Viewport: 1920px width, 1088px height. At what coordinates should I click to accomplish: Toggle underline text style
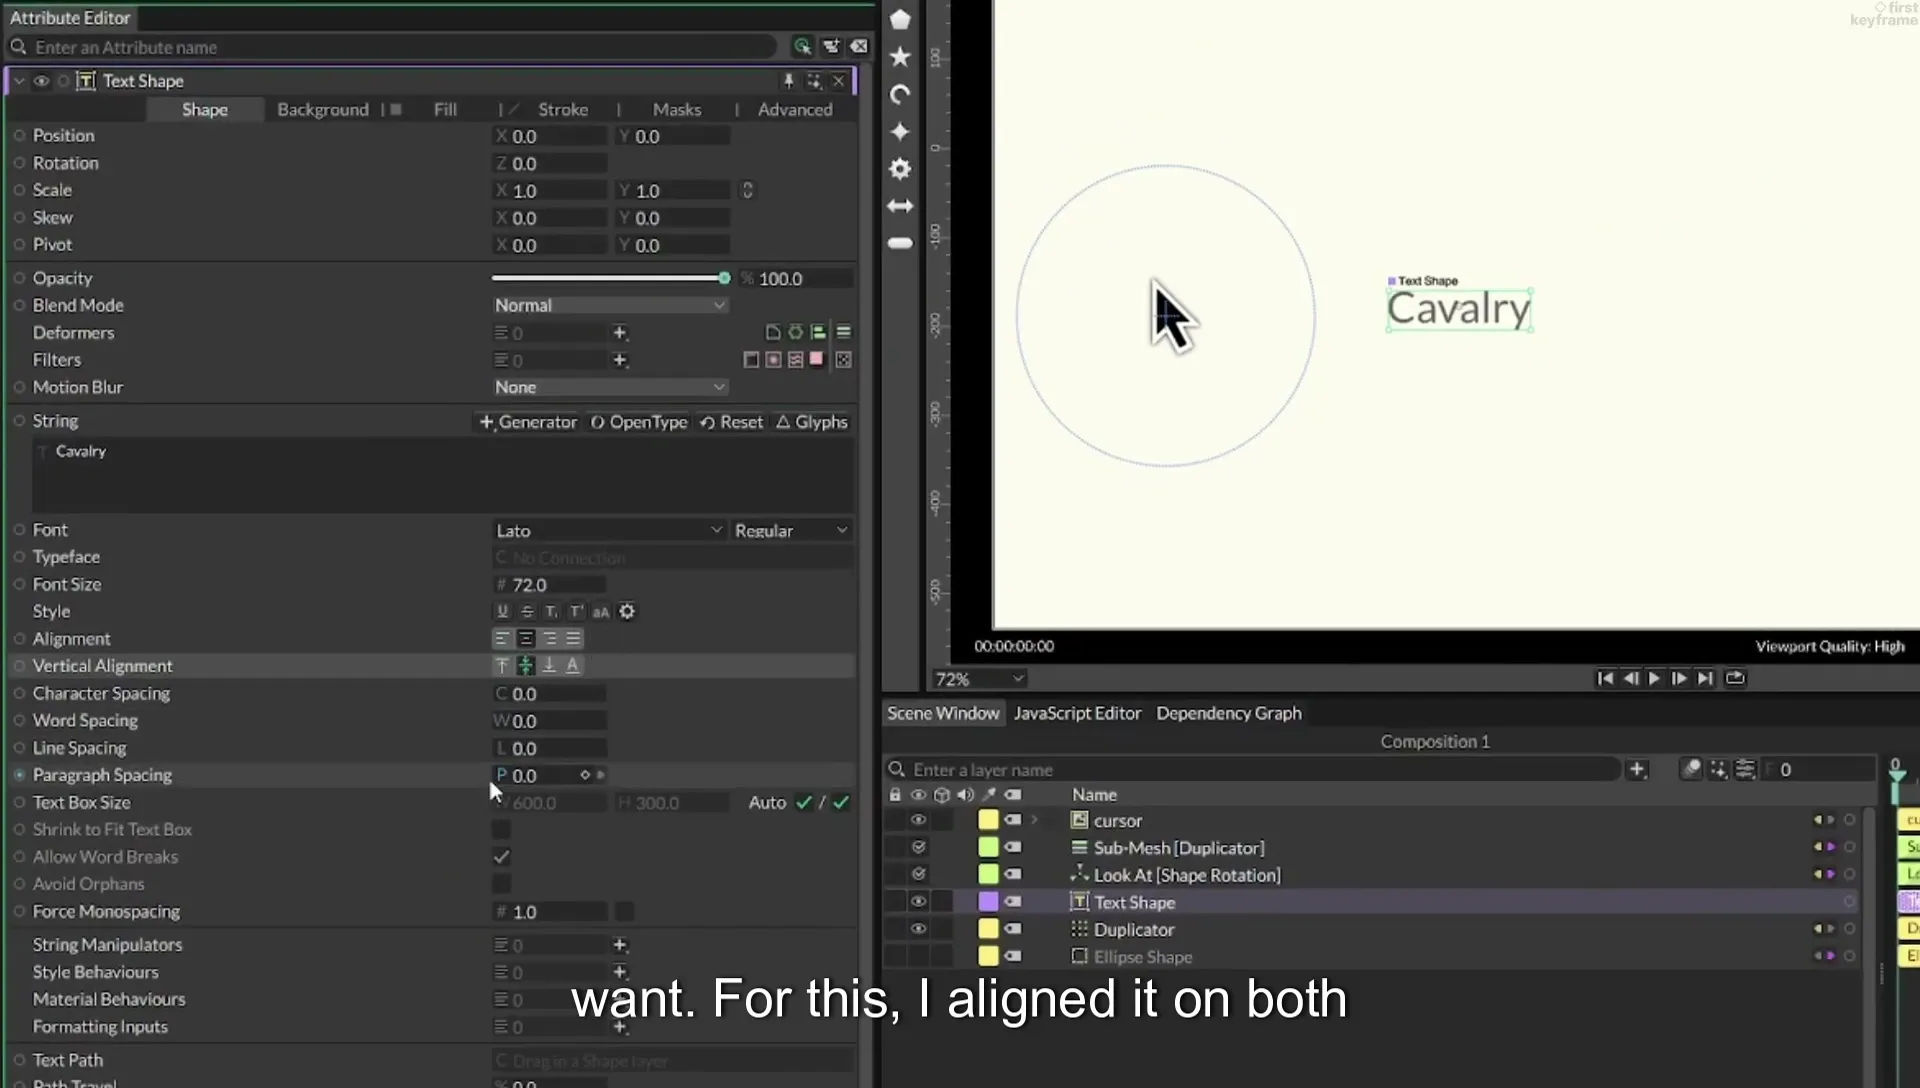pyautogui.click(x=502, y=612)
